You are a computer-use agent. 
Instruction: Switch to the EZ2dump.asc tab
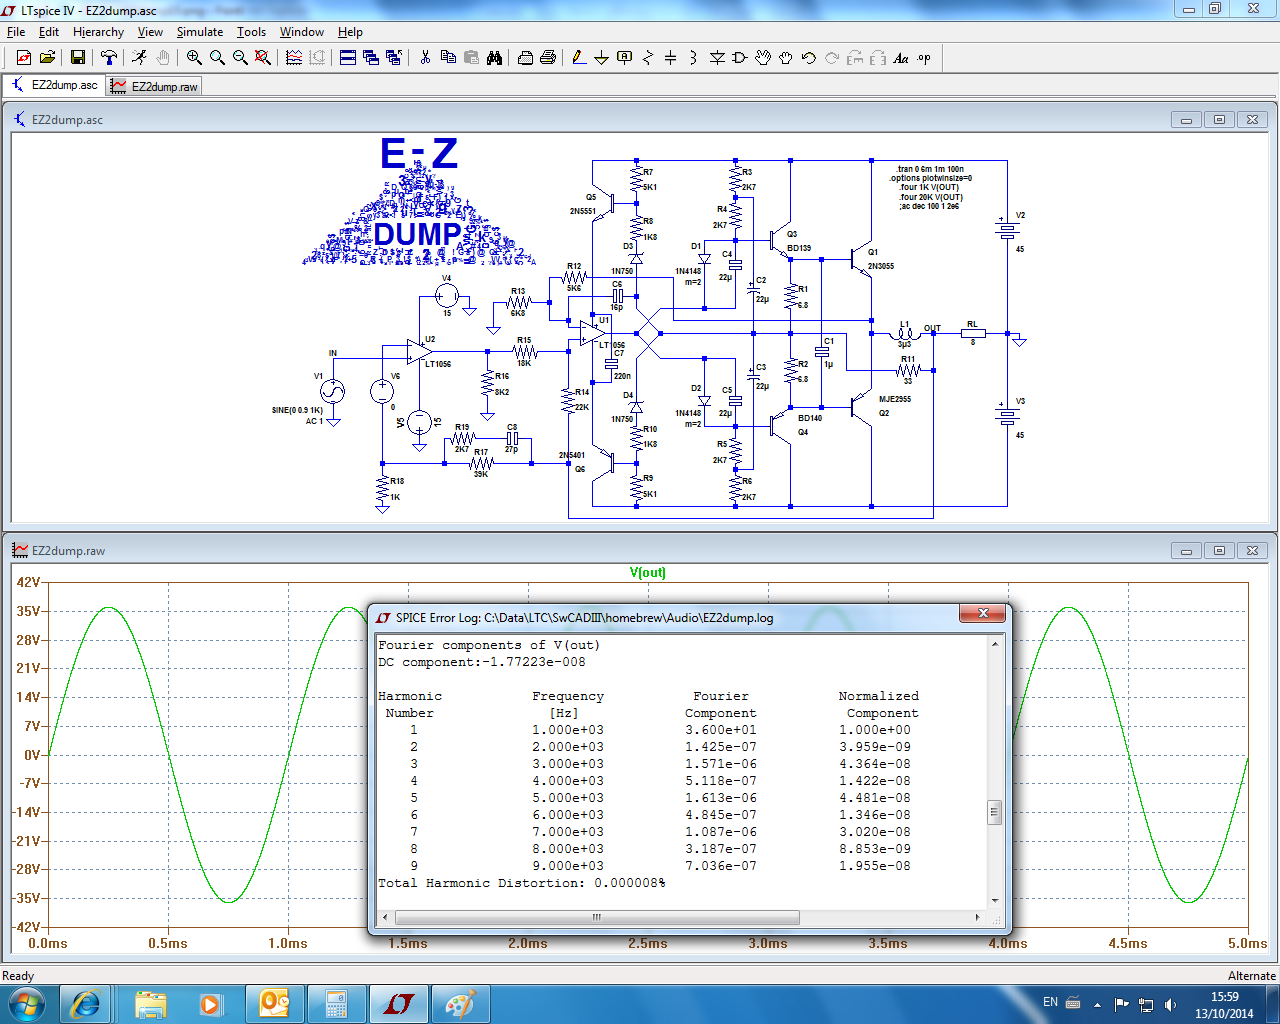pyautogui.click(x=55, y=86)
